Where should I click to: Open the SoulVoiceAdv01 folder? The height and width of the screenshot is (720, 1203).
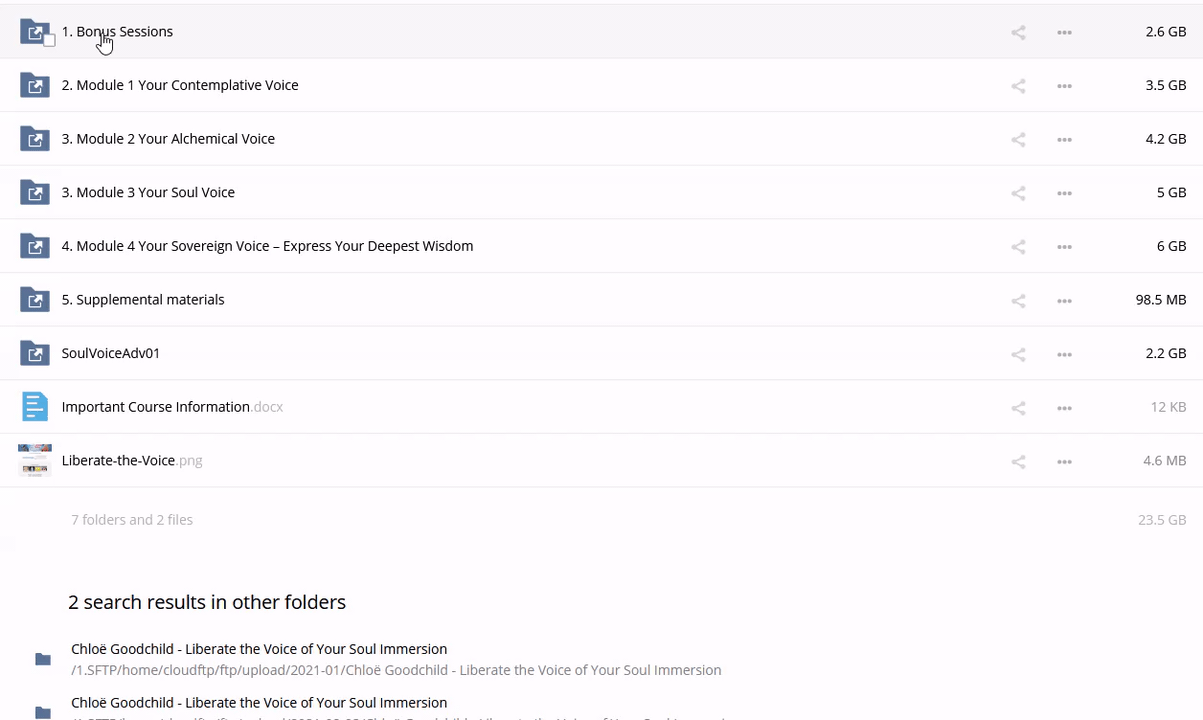[x=111, y=353]
